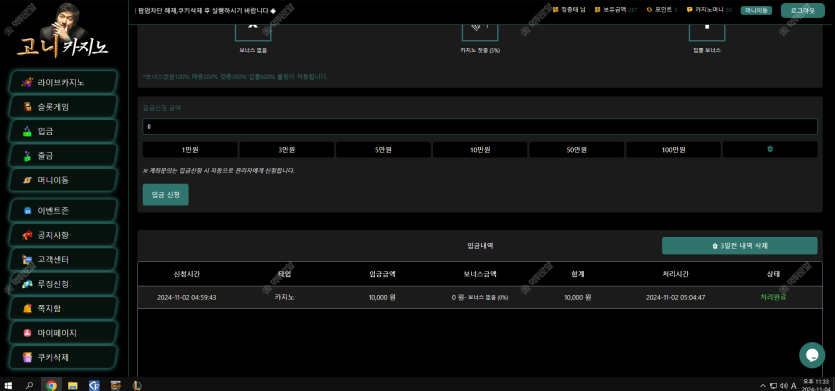835x391 pixels.
Task: Open the 슬롯게임 menu
Action: [x=64, y=107]
